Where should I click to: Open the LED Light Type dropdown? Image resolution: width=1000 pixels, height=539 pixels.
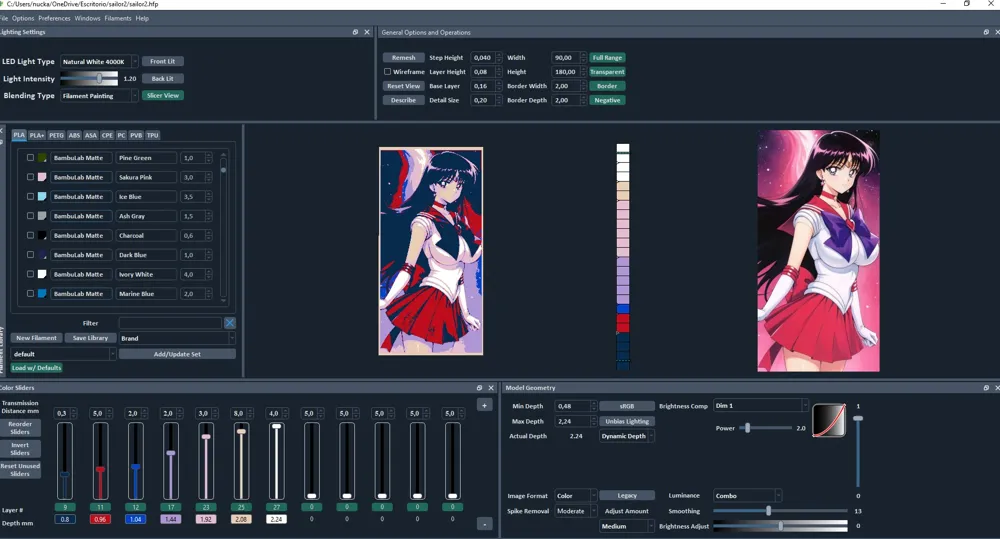[x=99, y=61]
